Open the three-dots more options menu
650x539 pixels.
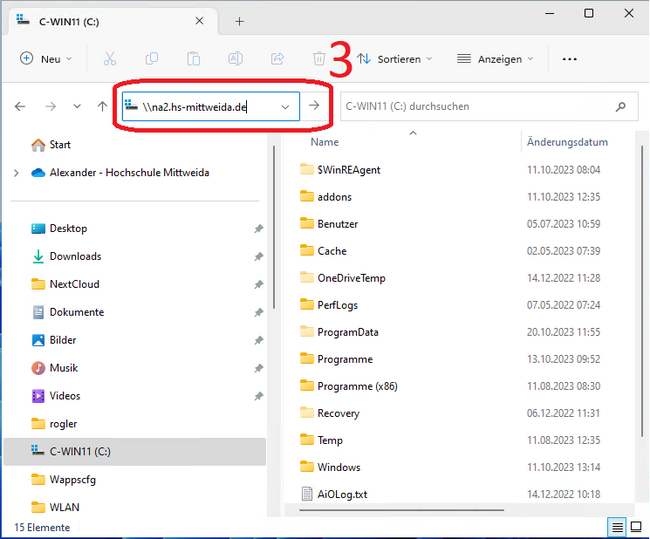(x=569, y=59)
